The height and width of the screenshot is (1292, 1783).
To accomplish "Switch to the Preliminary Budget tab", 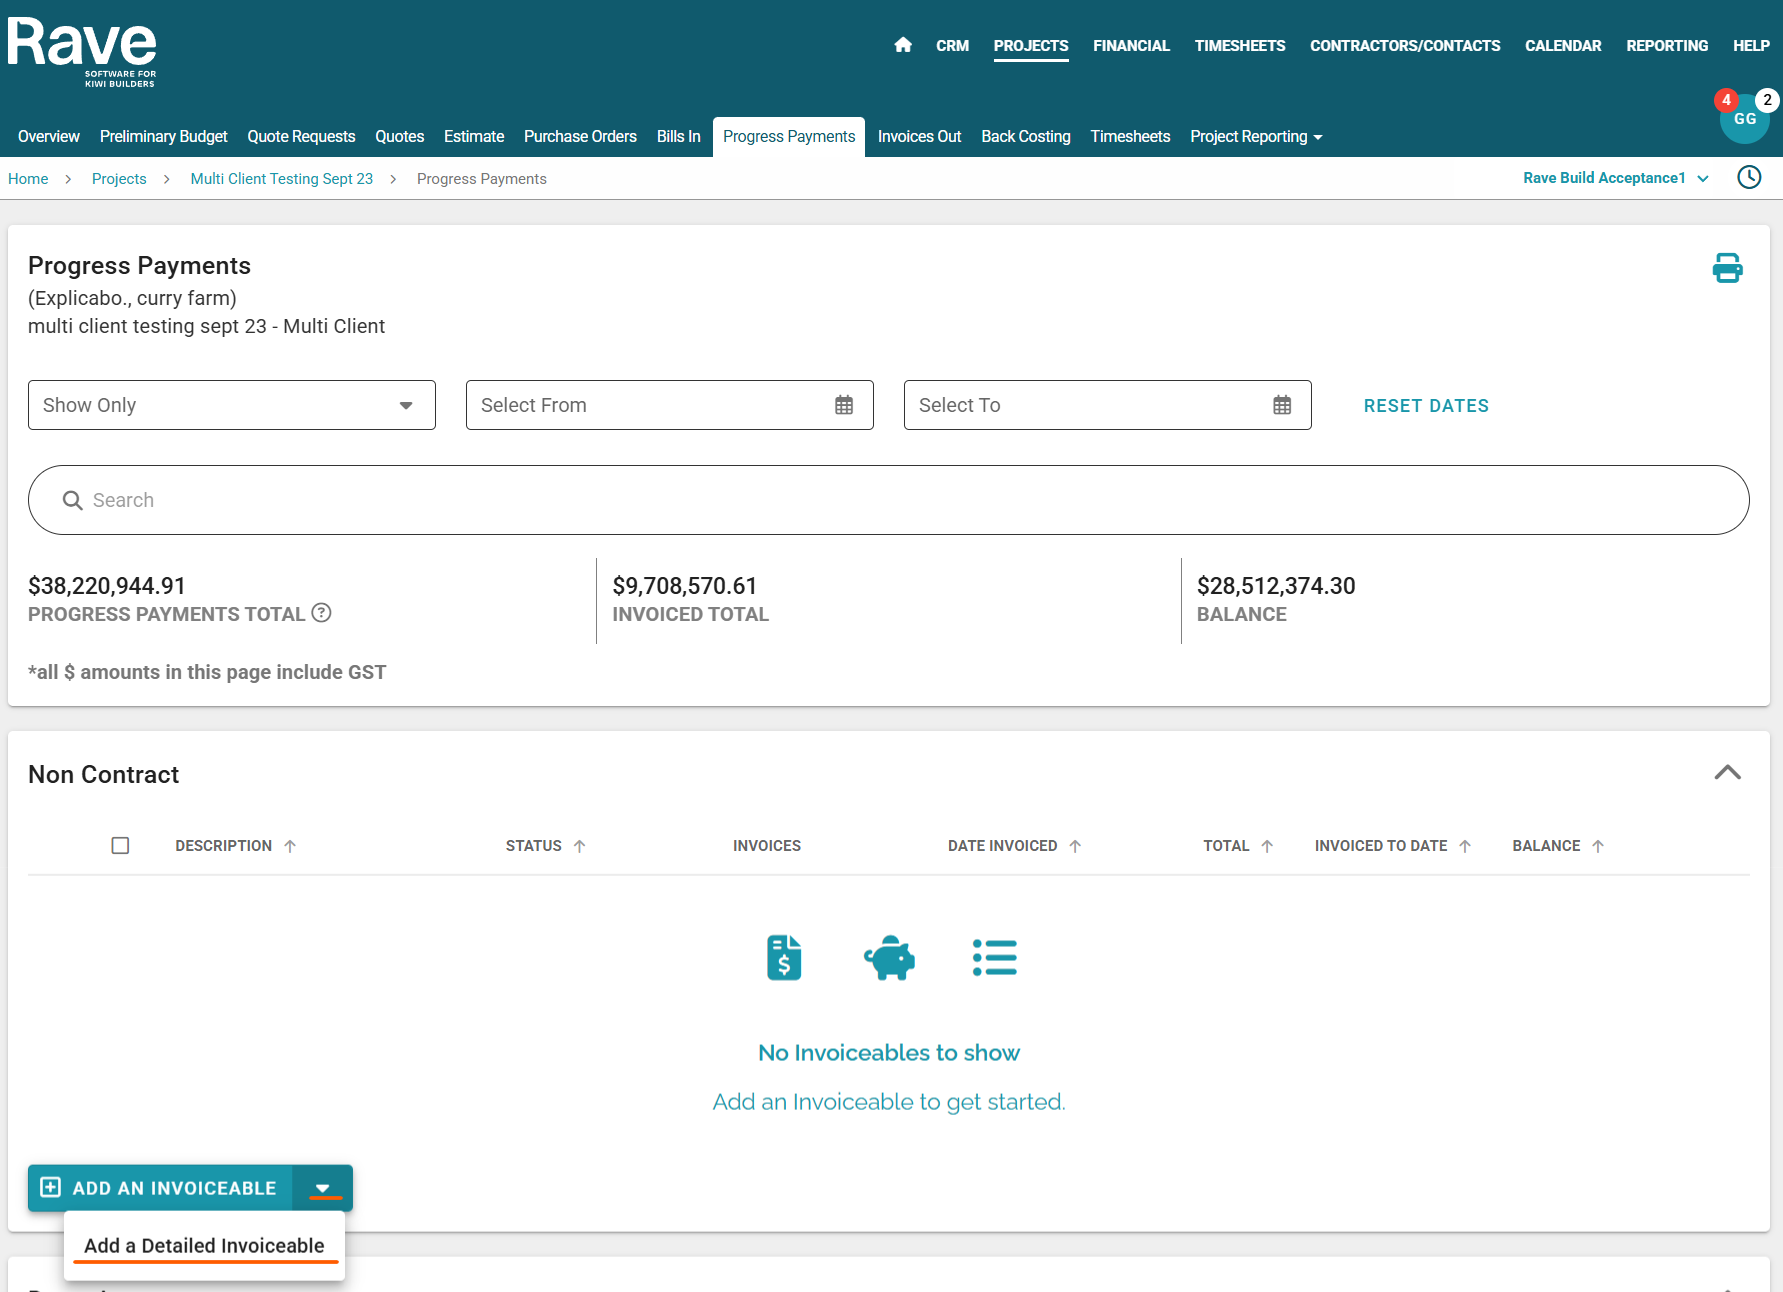I will coord(164,137).
